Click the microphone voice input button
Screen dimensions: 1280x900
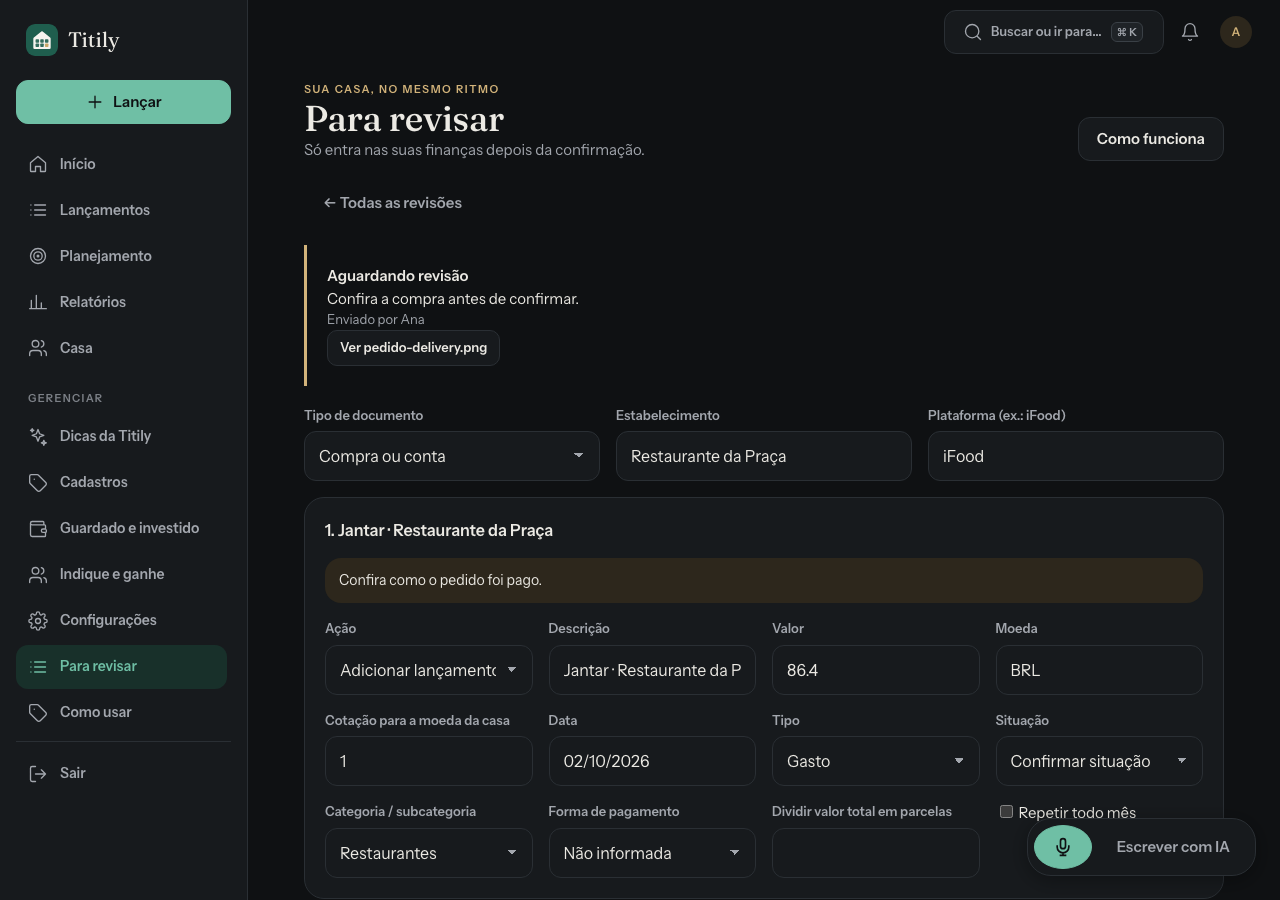(1063, 847)
